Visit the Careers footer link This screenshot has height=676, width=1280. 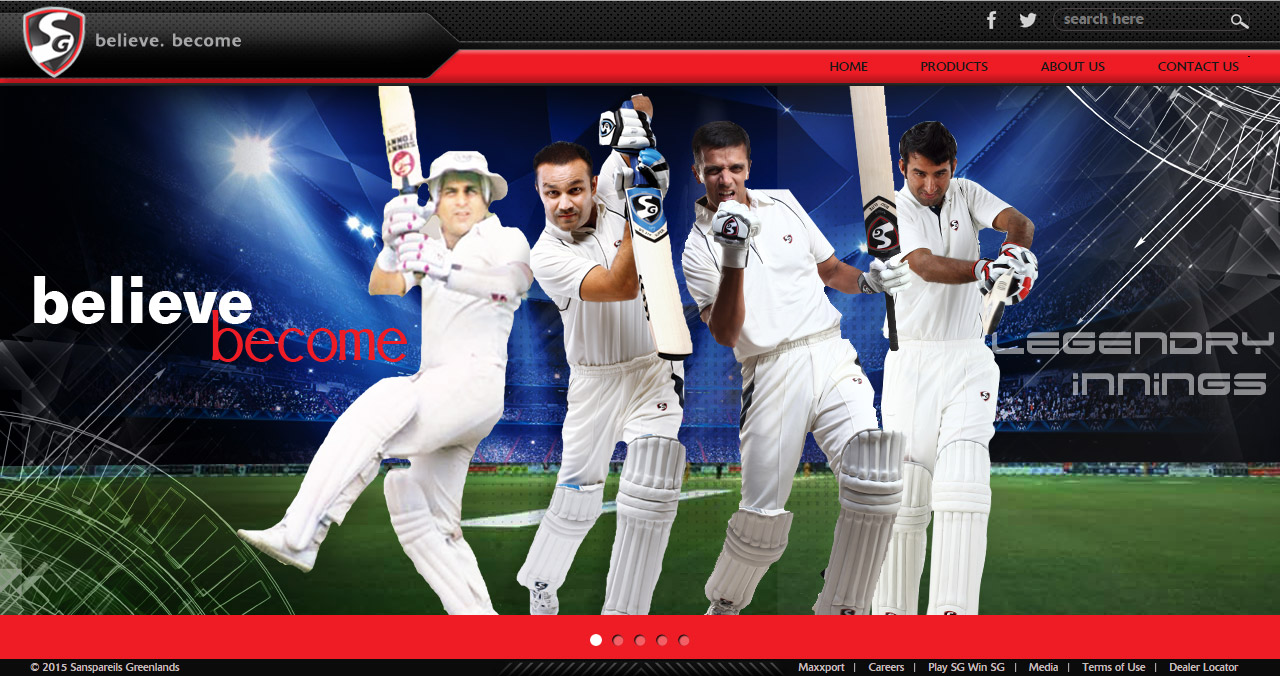point(886,667)
